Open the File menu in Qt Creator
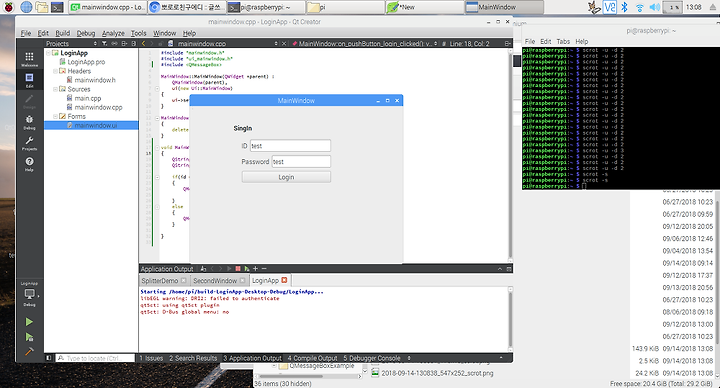 click(26, 33)
